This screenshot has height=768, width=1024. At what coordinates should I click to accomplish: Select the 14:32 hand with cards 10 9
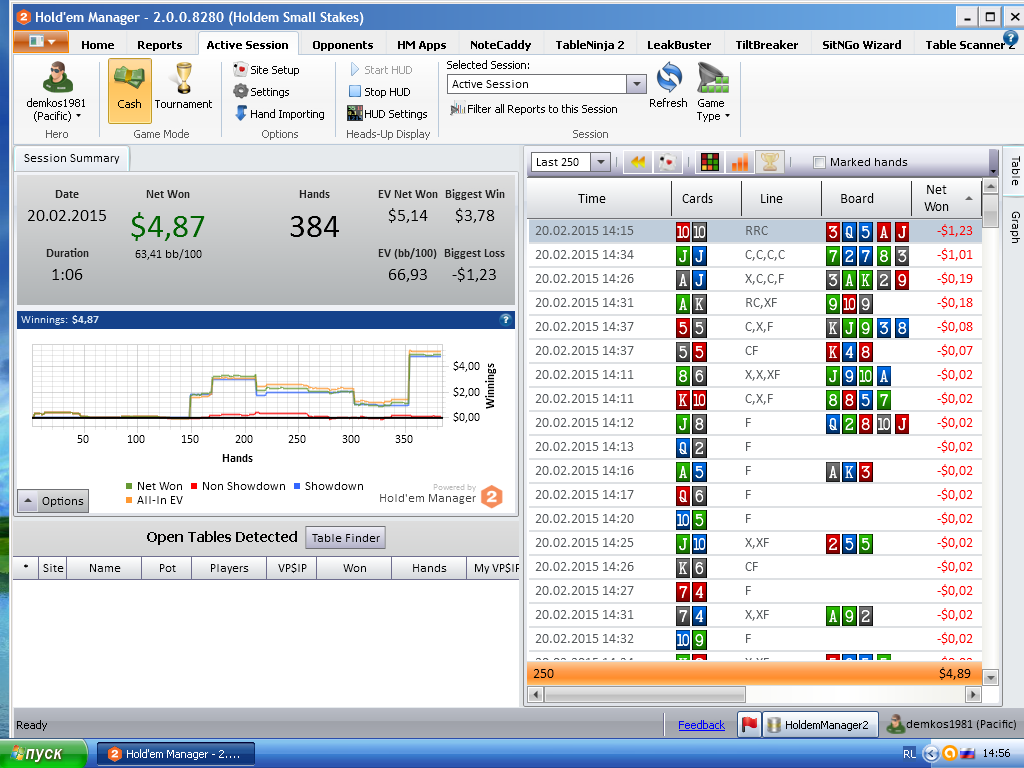coord(754,639)
